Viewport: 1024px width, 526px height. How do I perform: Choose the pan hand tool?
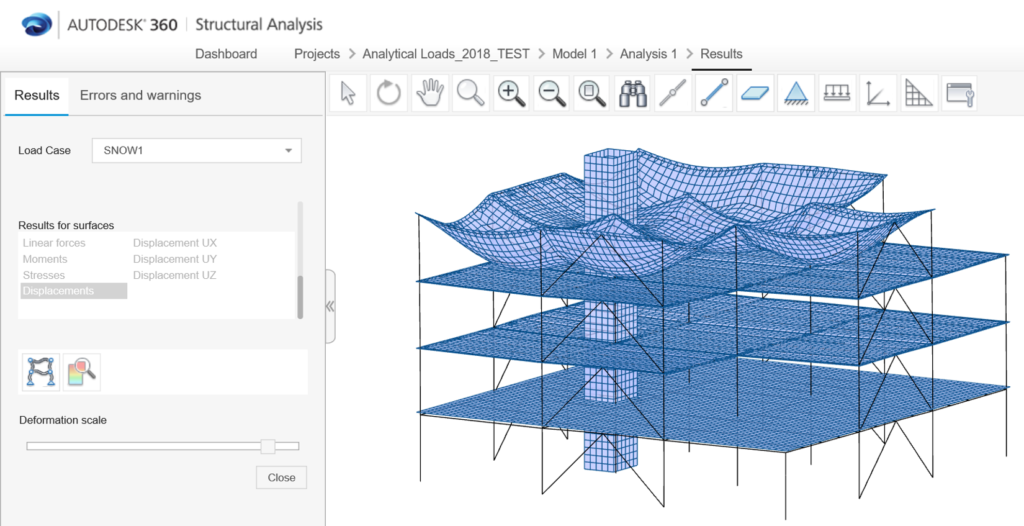pos(430,94)
